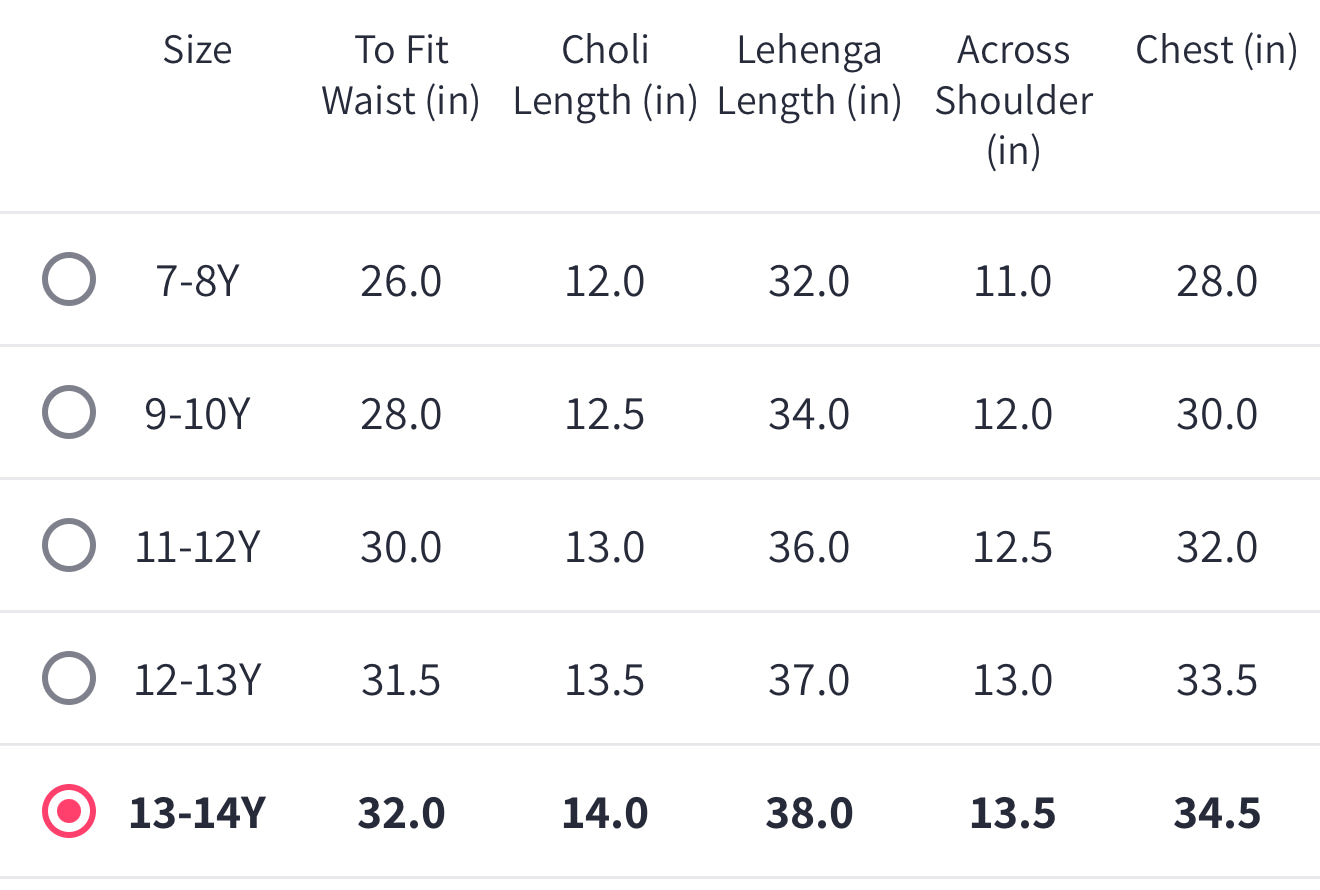Click the 34.0 lehenga length value
The image size is (1320, 890).
[x=809, y=414]
